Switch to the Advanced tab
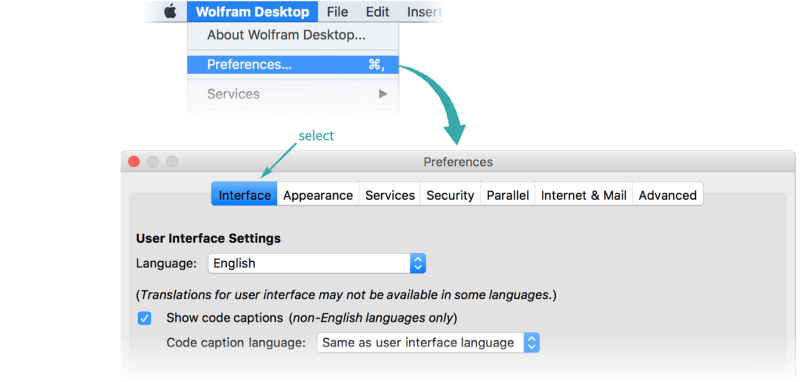 click(667, 195)
